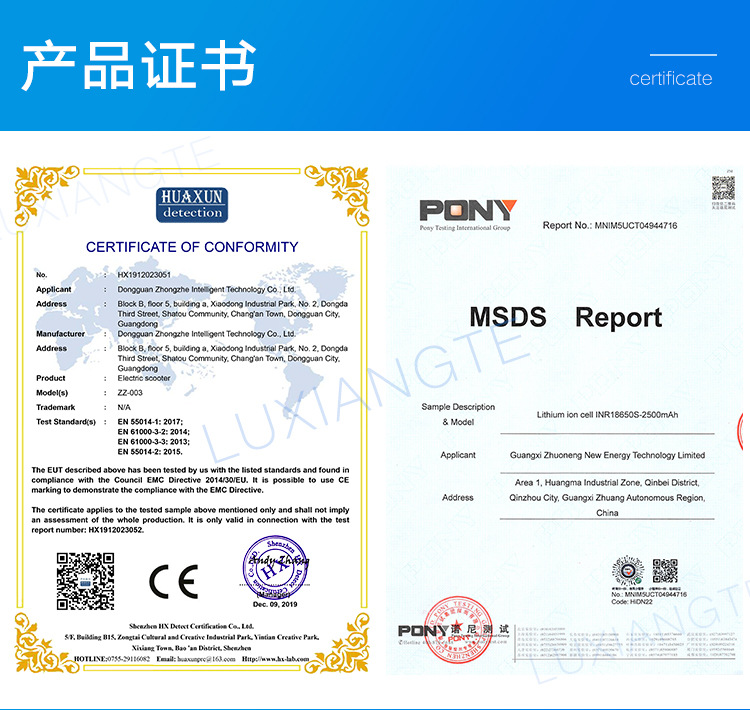Click the Lithium ion cell INR18650S-2500mAh text
This screenshot has height=710, width=750.
click(607, 414)
